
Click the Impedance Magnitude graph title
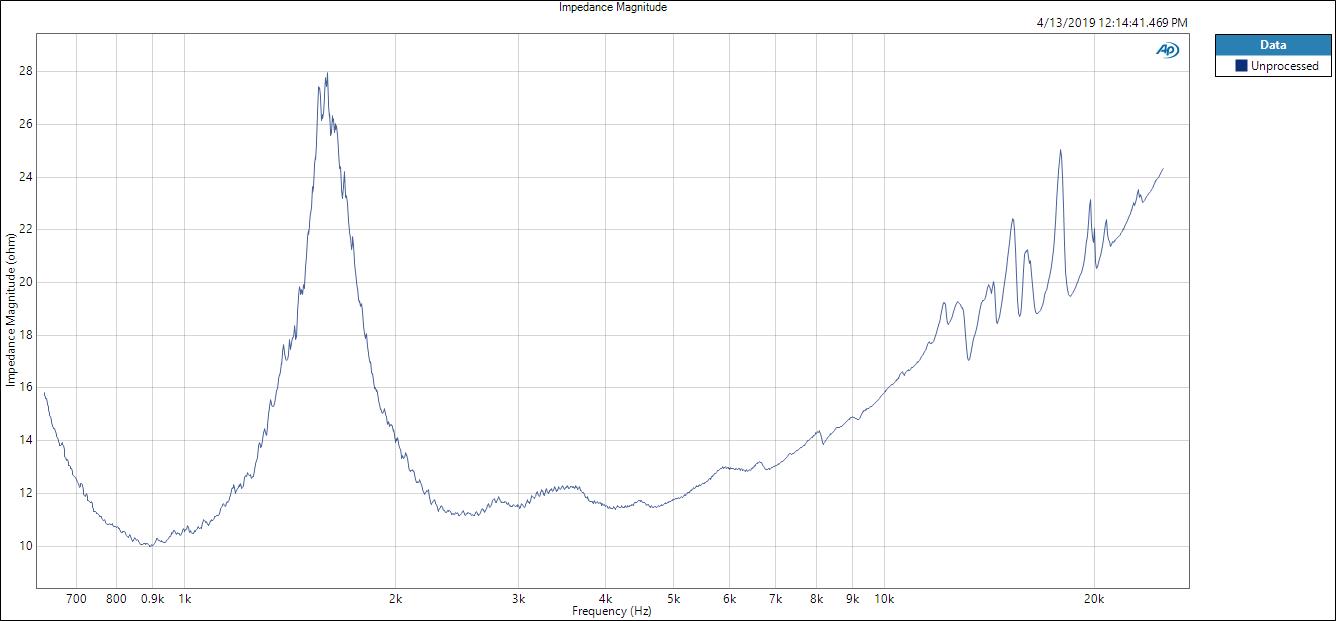point(613,7)
